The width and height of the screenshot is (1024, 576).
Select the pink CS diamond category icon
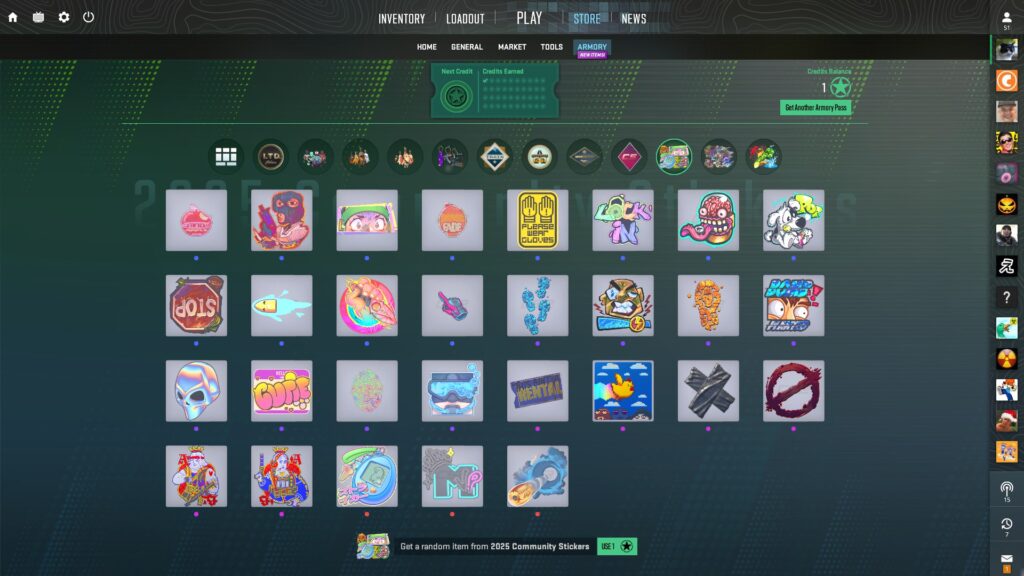(x=629, y=156)
